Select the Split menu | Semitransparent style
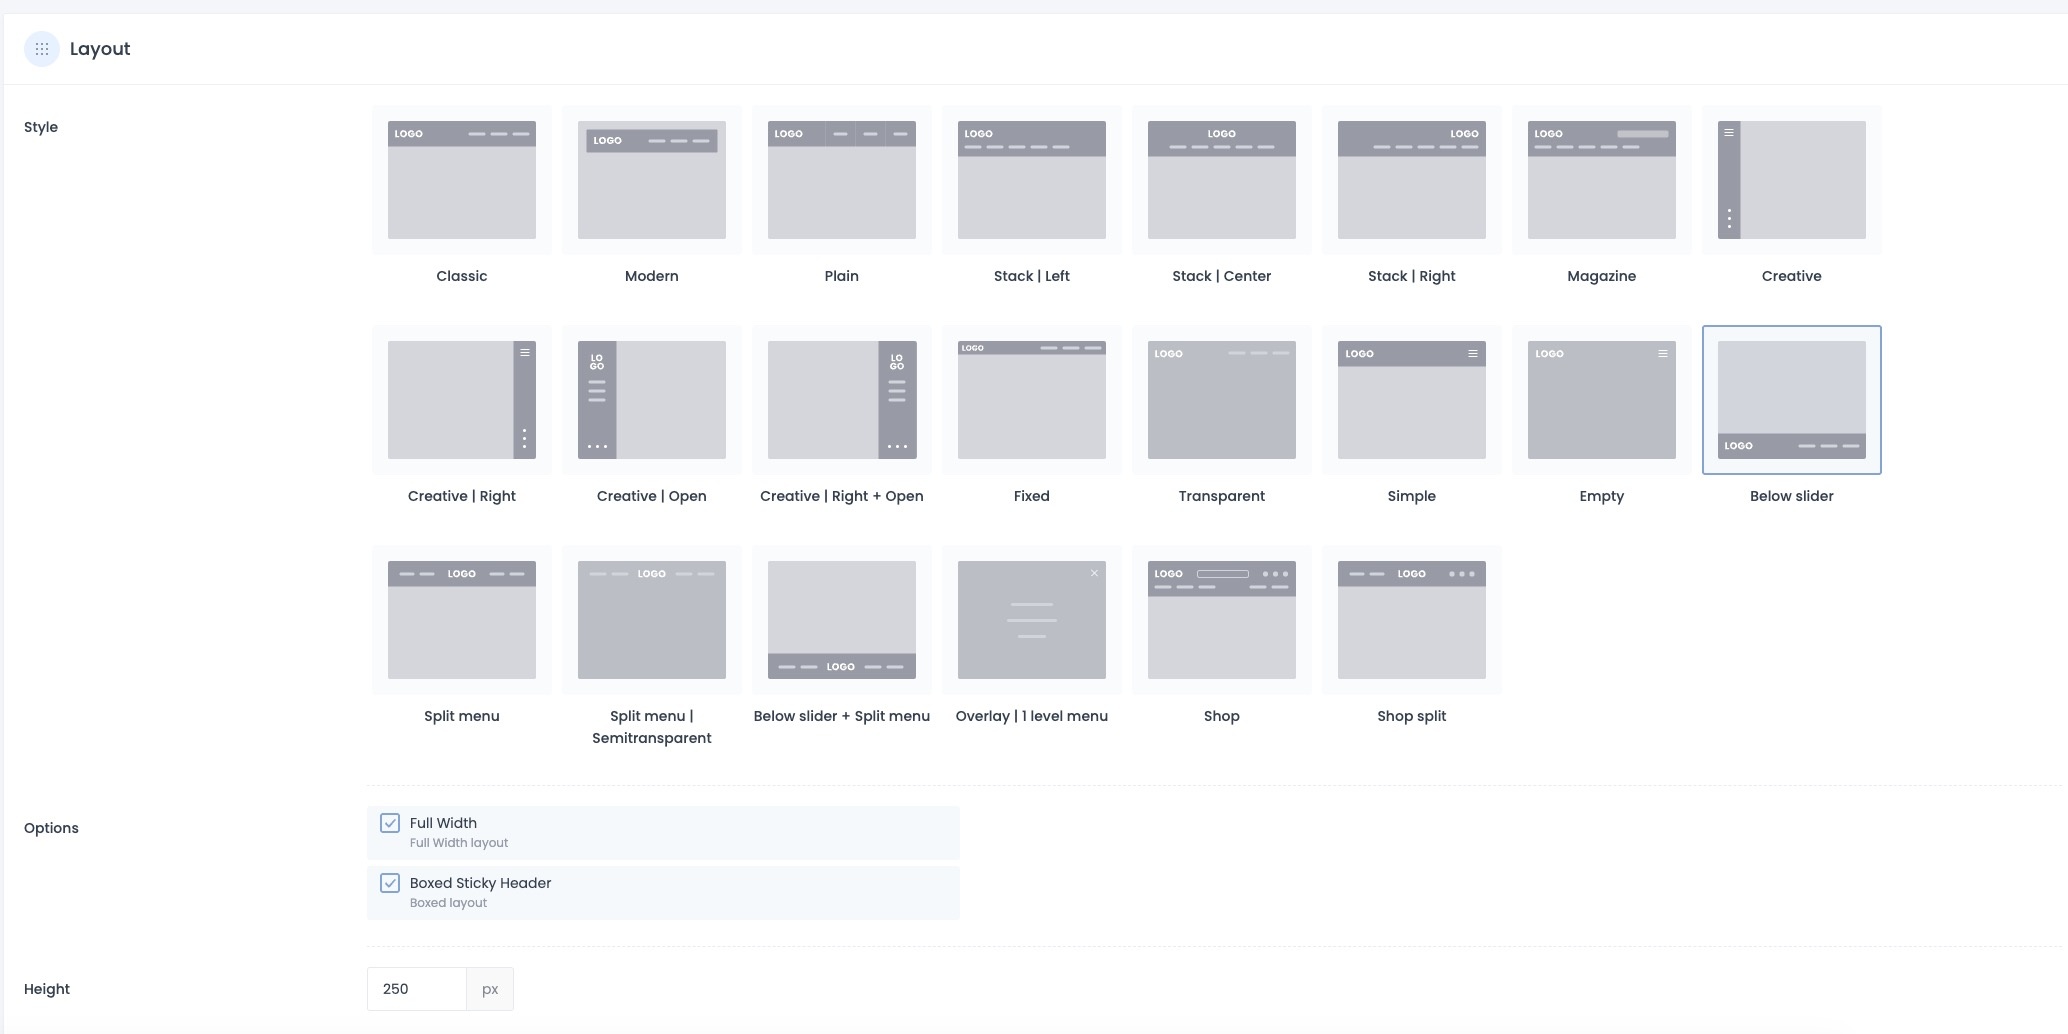The width and height of the screenshot is (2068, 1034). [x=651, y=620]
